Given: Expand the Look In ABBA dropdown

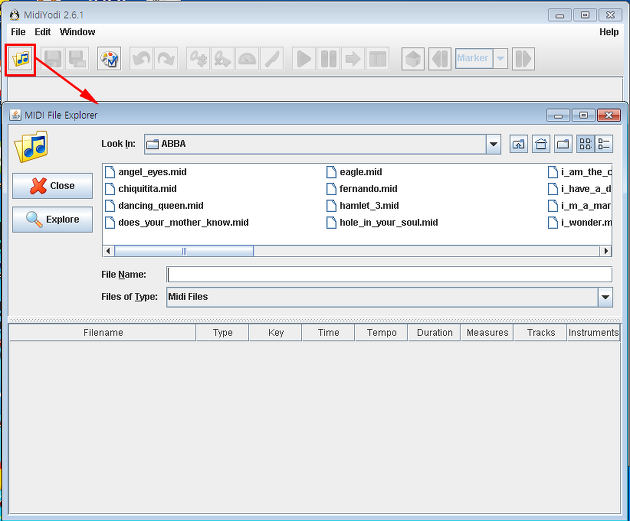Looking at the screenshot, I should tap(493, 144).
